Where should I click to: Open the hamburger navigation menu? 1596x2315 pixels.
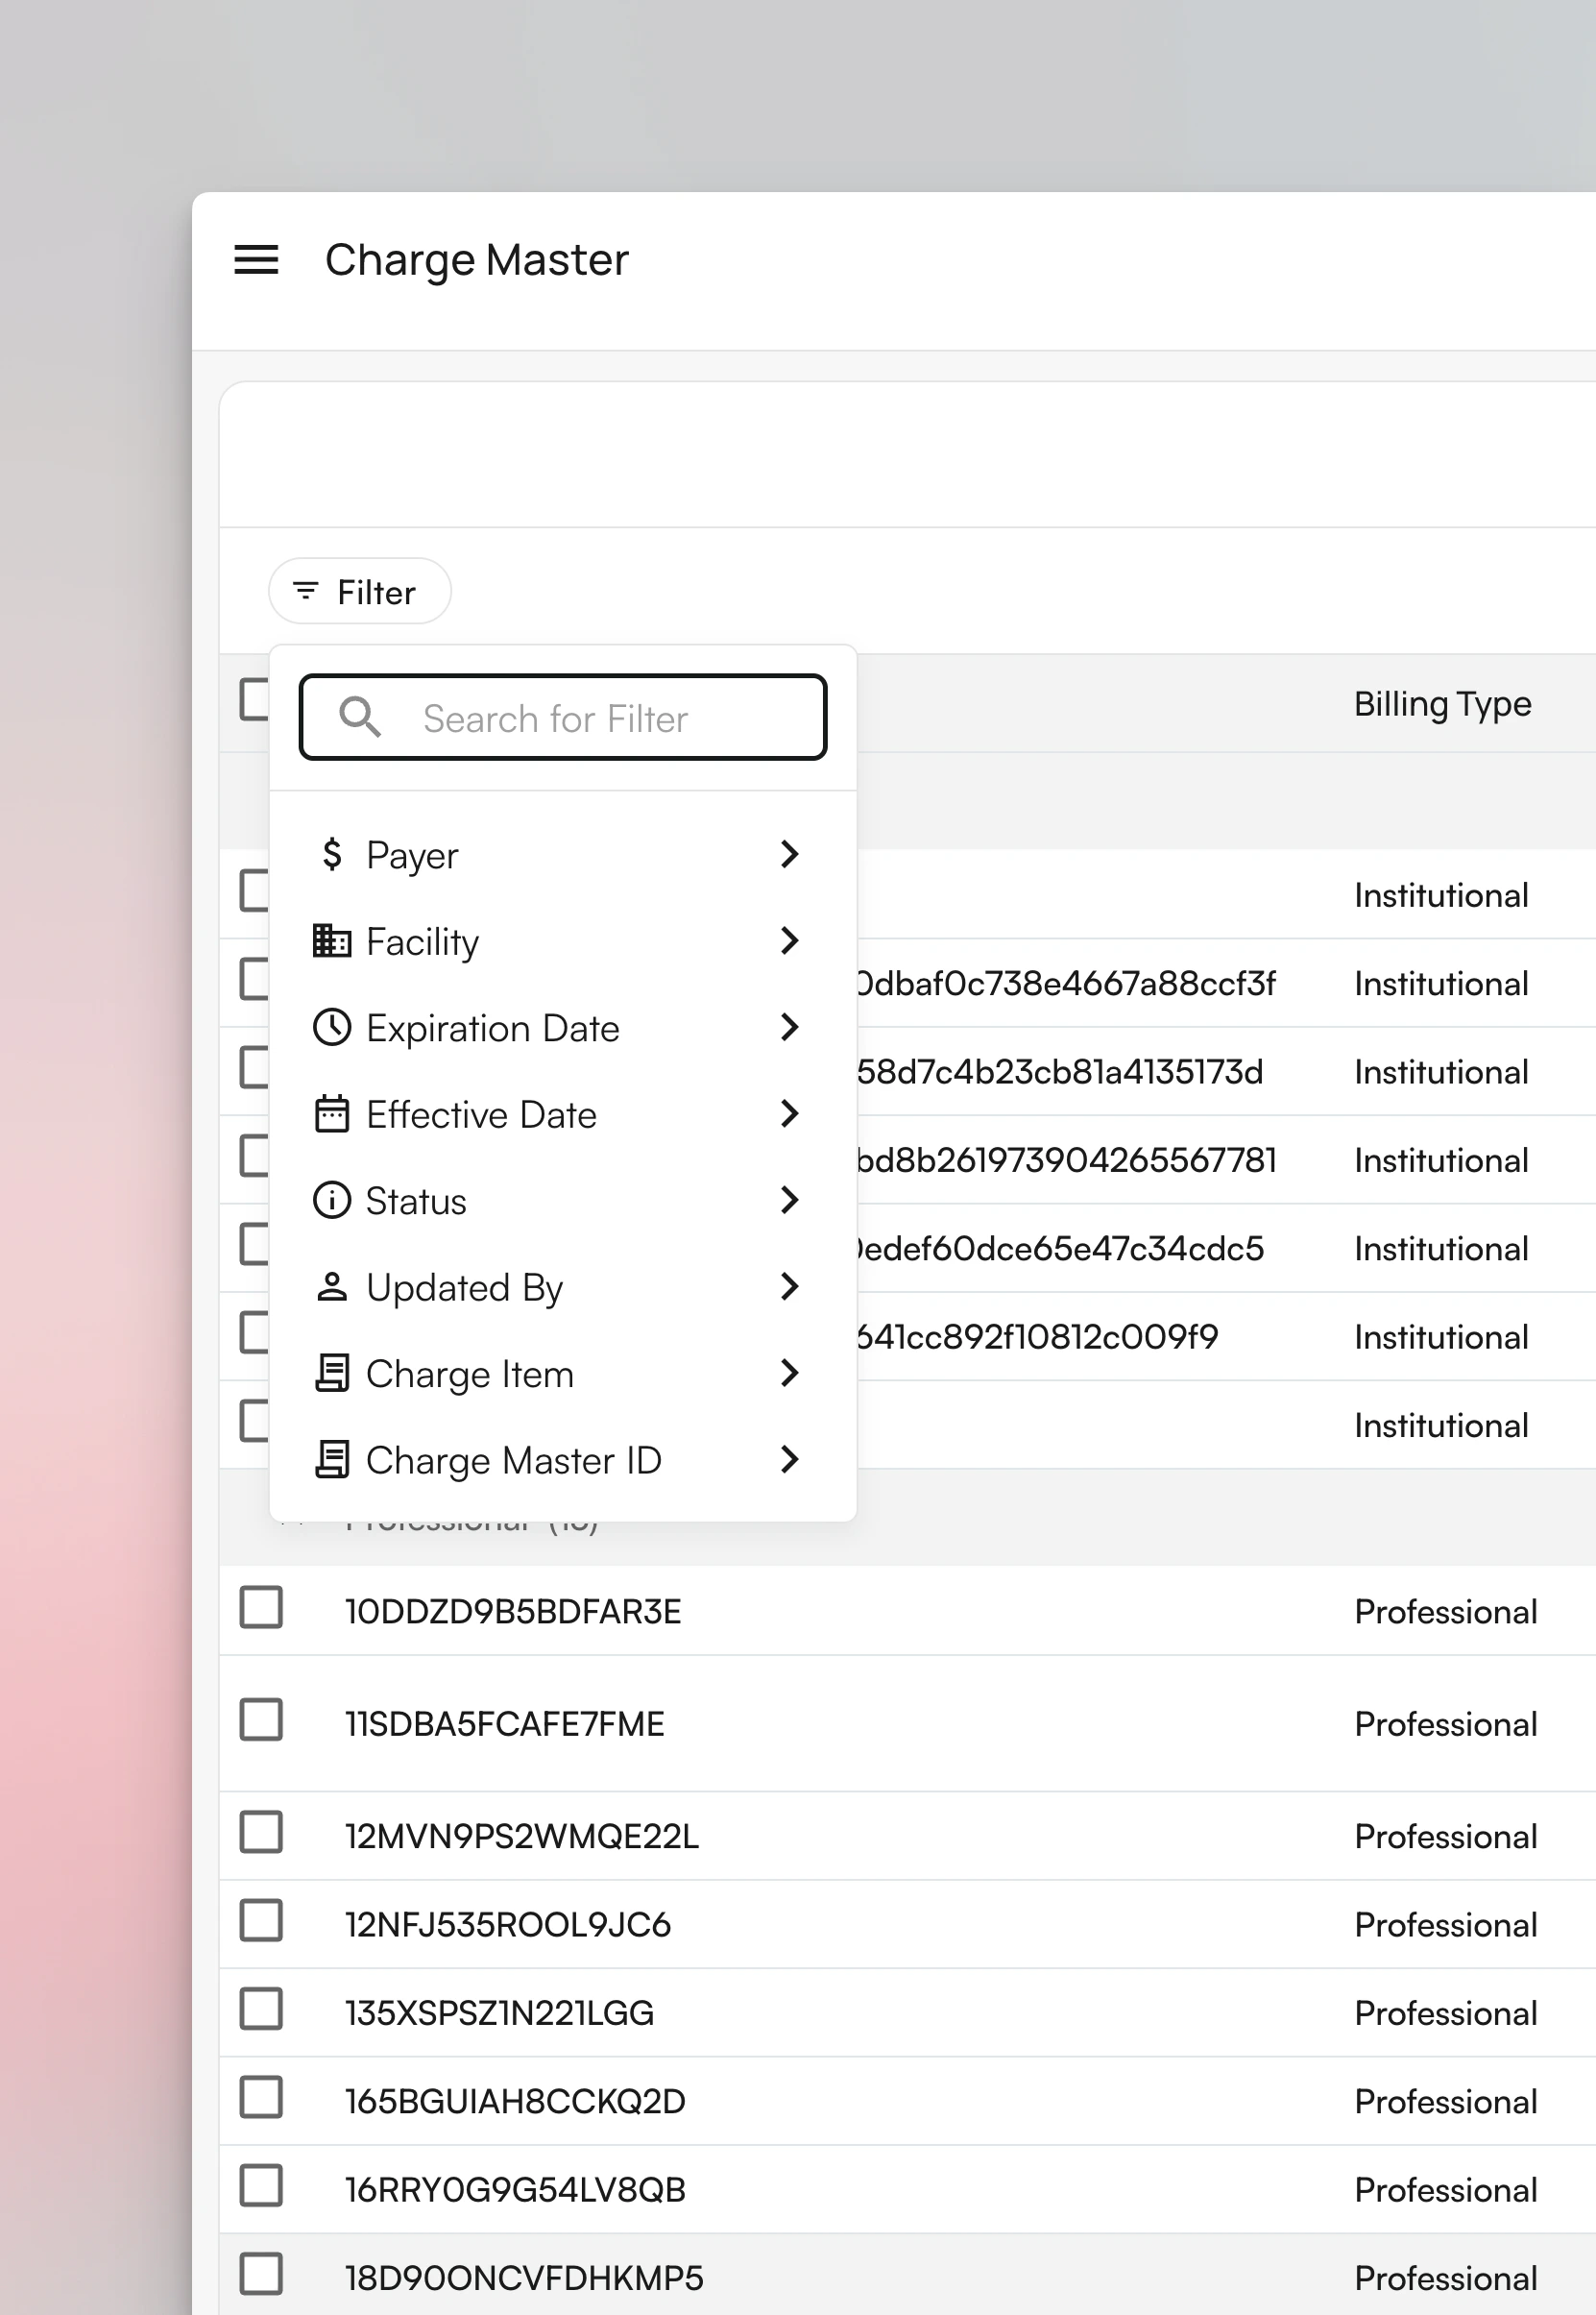[257, 260]
